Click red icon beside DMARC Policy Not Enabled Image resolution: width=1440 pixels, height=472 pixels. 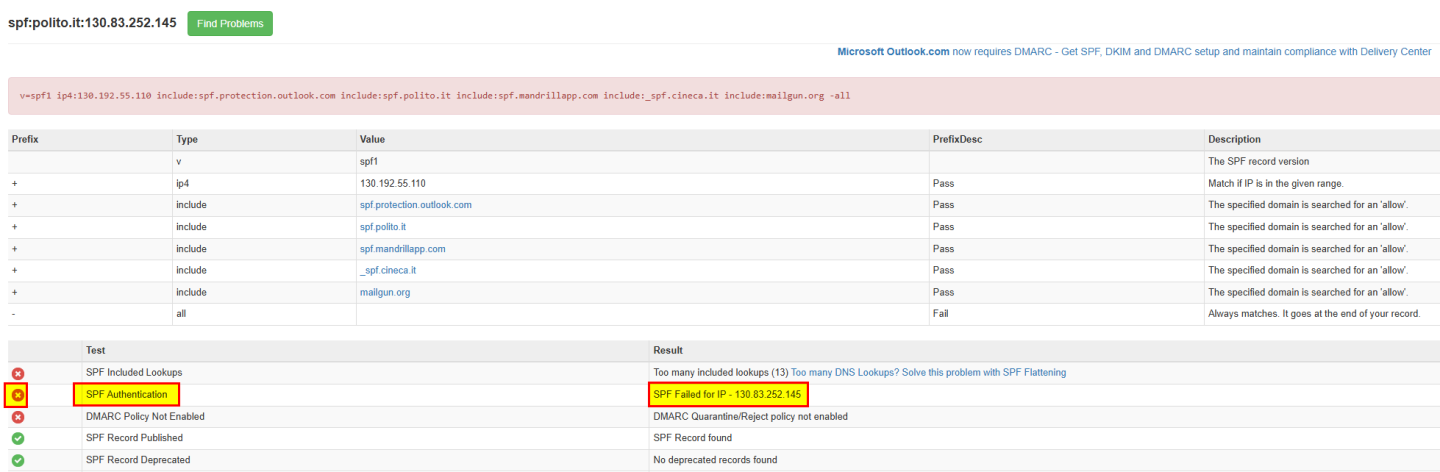point(17,417)
